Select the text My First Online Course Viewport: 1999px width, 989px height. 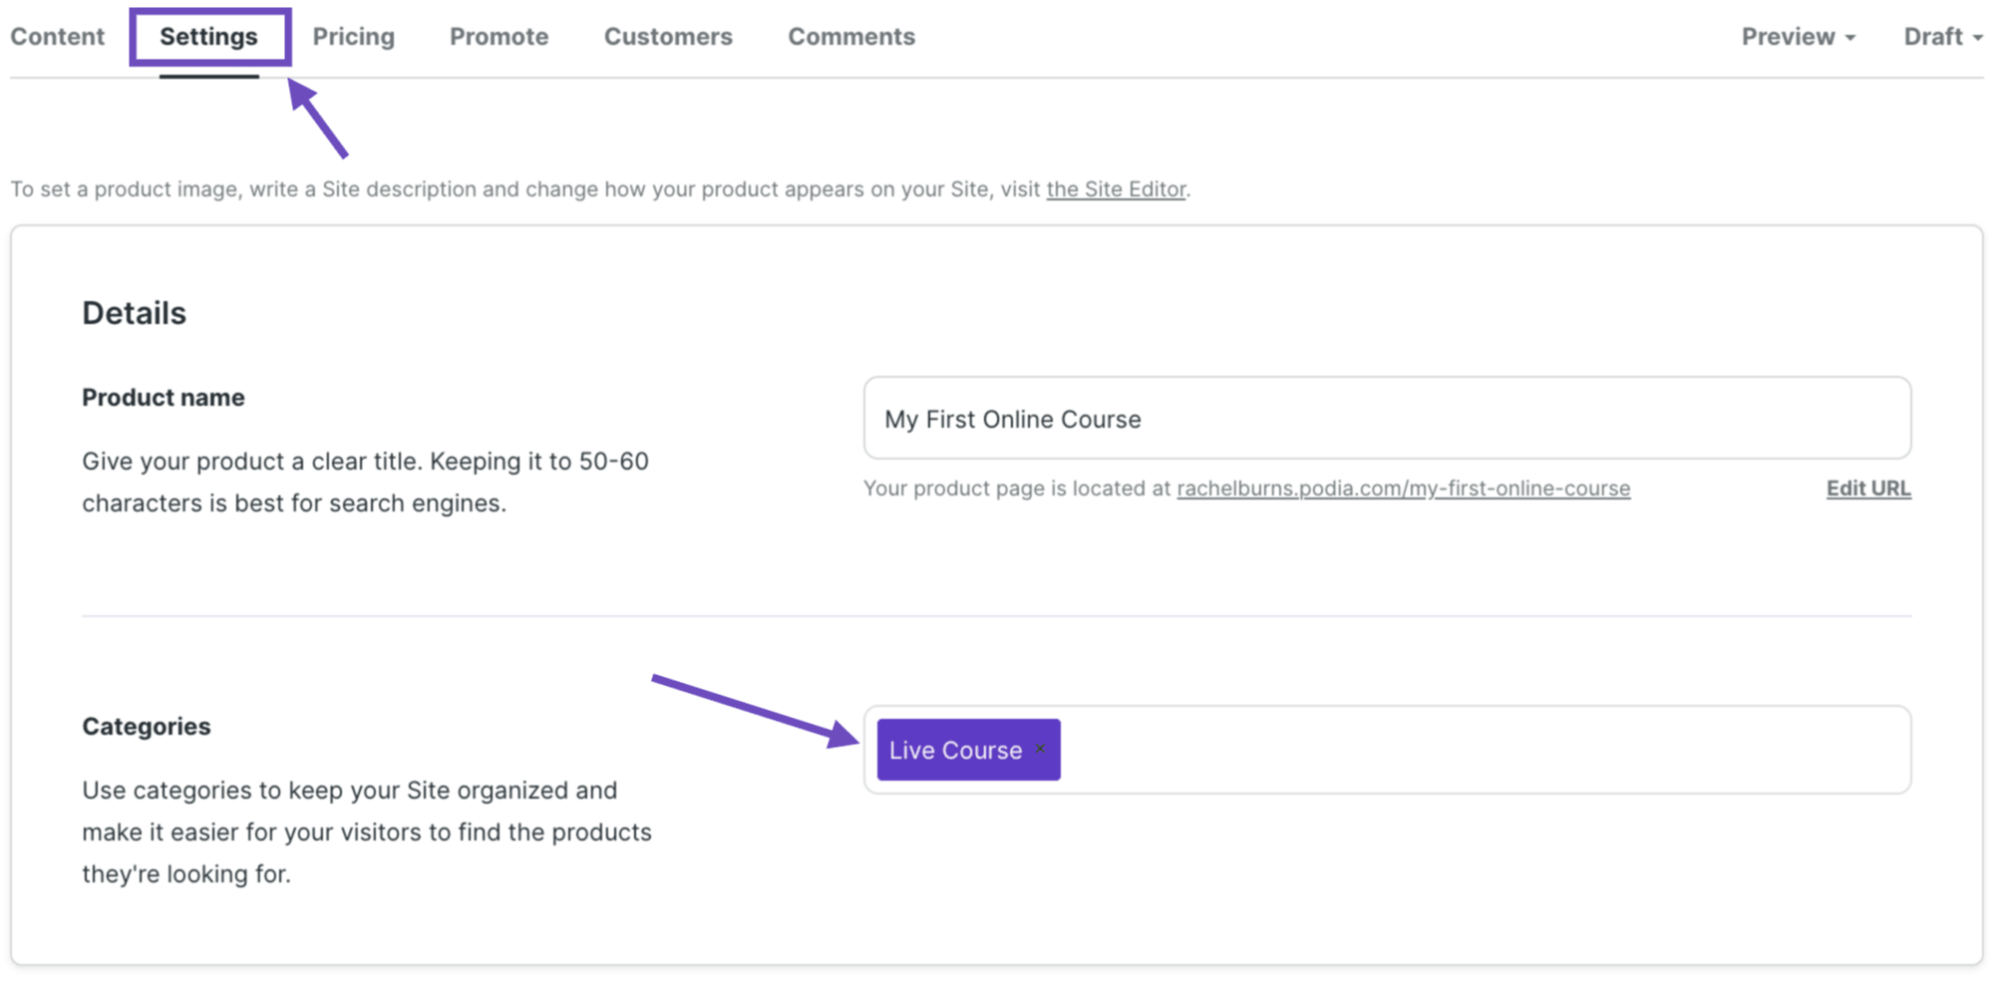(x=1013, y=419)
